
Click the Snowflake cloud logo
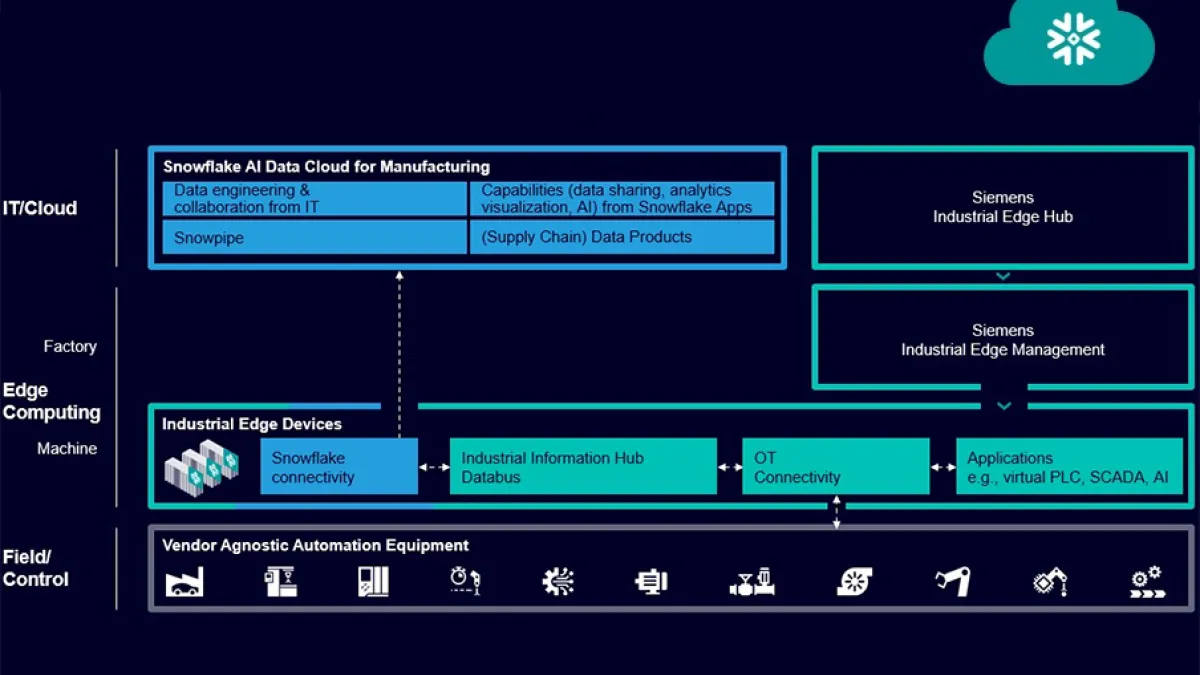(1069, 40)
